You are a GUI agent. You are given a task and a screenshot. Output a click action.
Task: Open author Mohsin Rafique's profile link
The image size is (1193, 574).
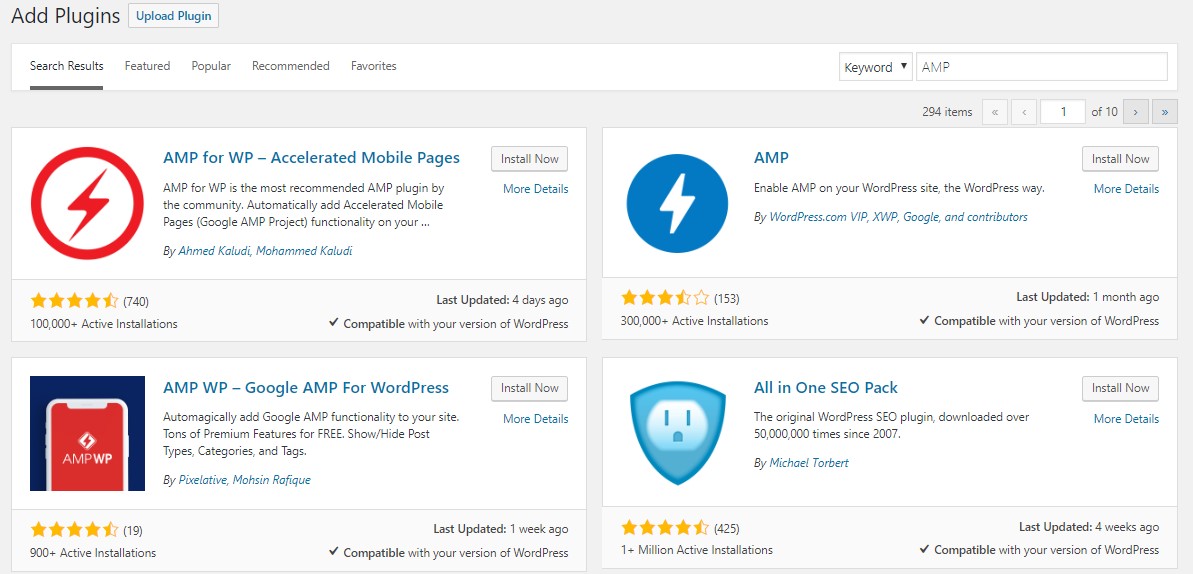coord(272,480)
